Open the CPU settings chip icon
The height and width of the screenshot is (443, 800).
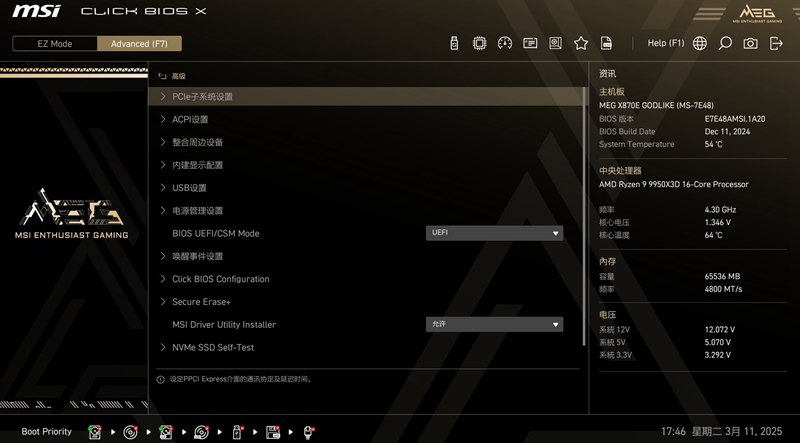pos(479,43)
